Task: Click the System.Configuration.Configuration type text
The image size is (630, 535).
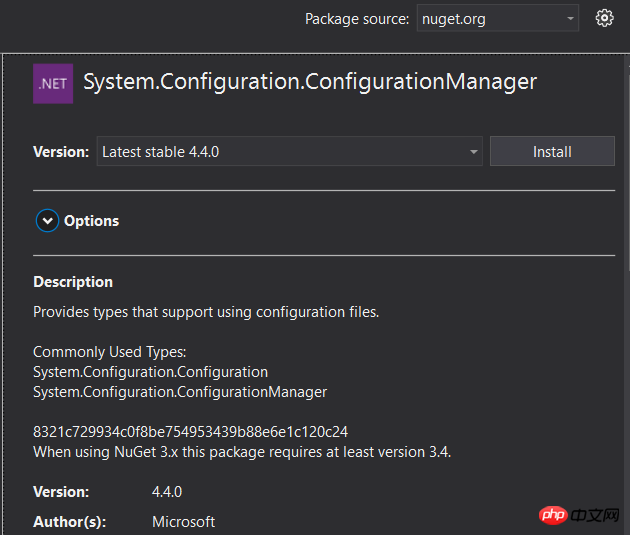Action: click(150, 372)
